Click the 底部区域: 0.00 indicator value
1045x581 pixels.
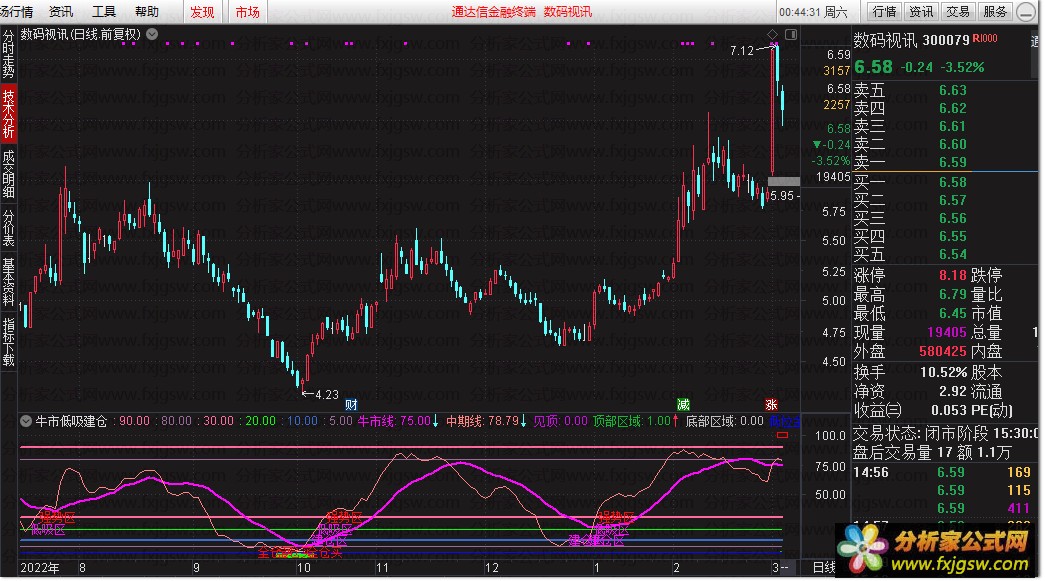[x=724, y=421]
